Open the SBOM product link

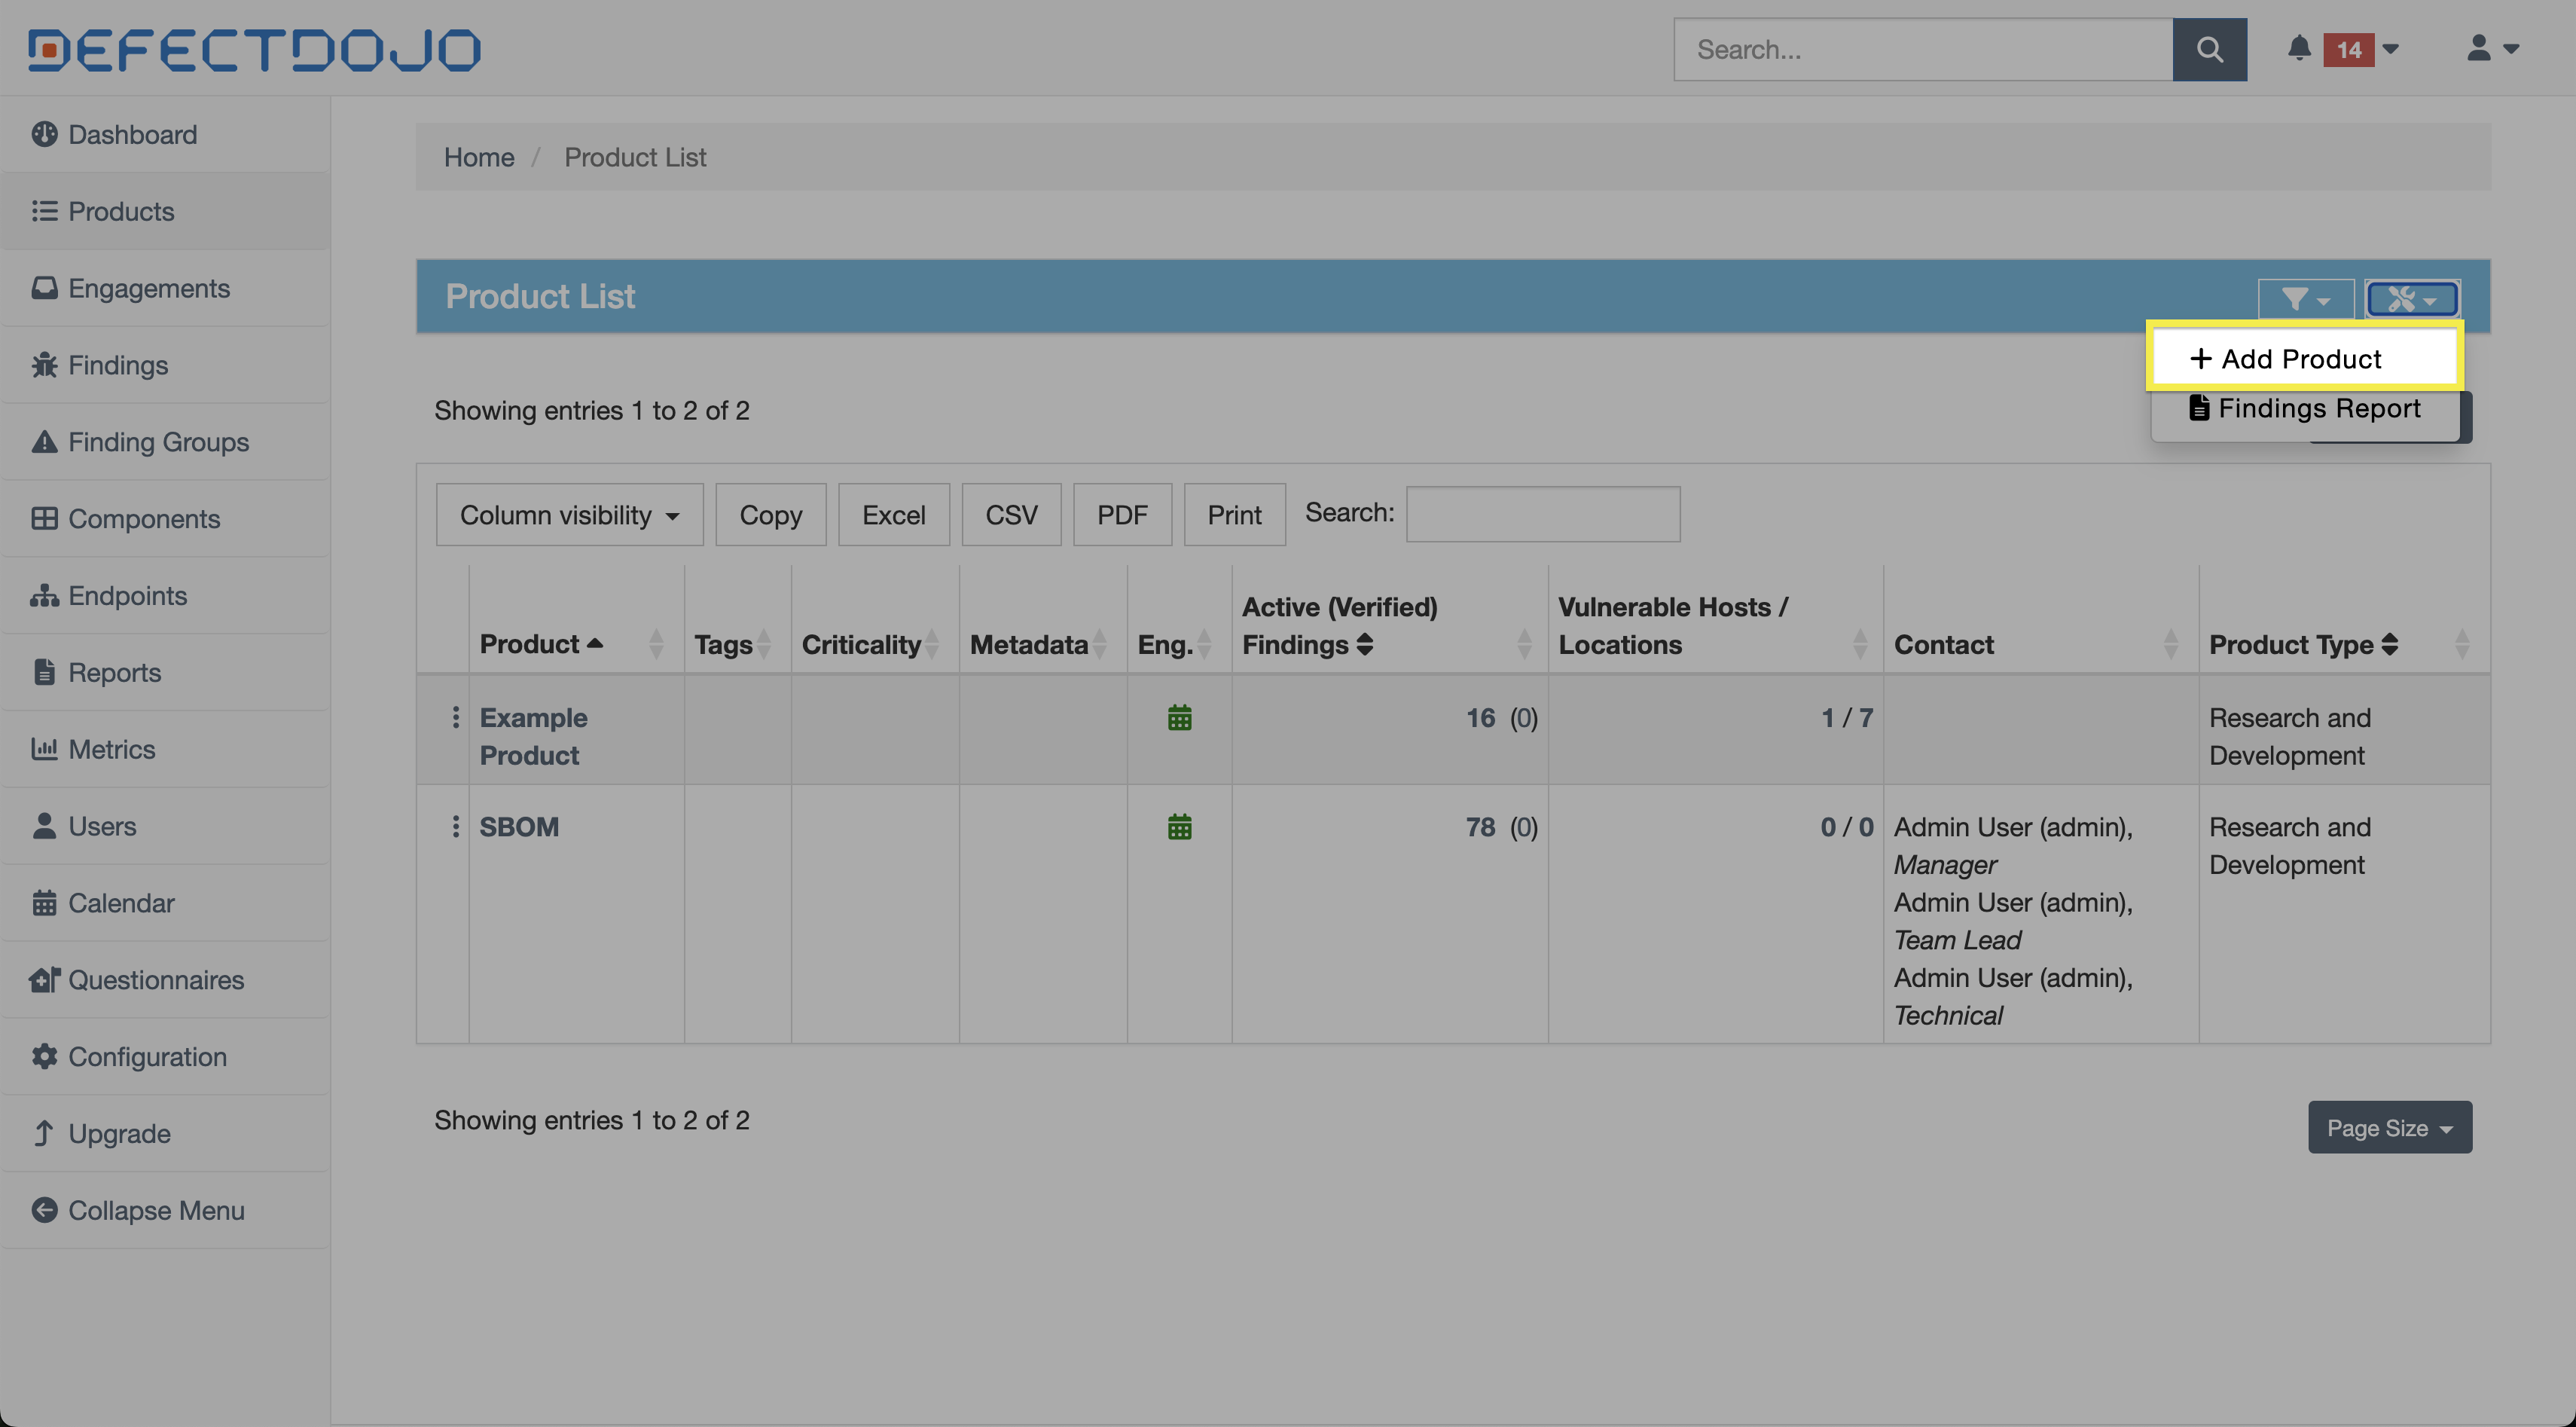coord(519,827)
